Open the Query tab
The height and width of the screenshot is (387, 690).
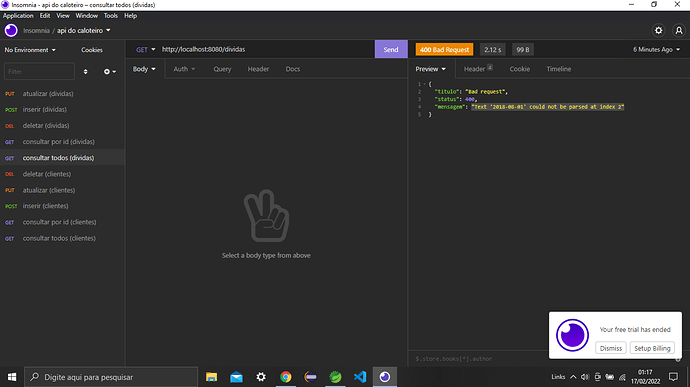click(222, 69)
